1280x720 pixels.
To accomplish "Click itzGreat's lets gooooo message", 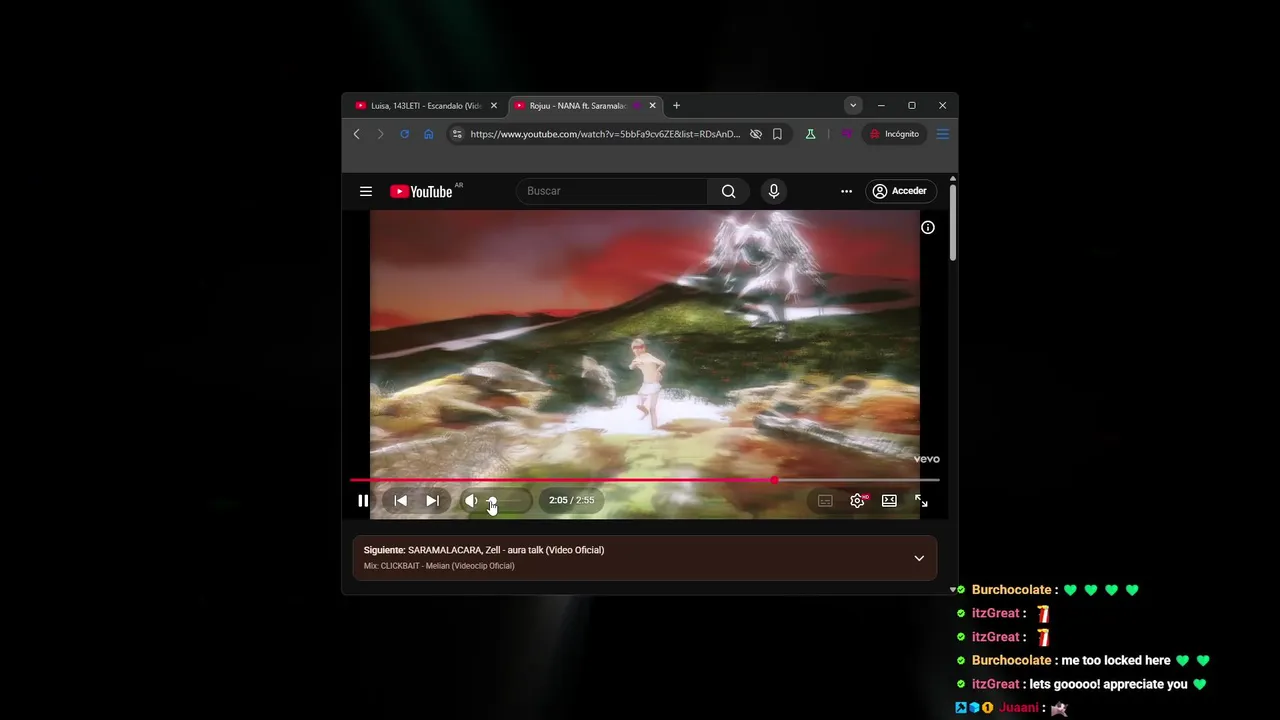I will click(1110, 684).
